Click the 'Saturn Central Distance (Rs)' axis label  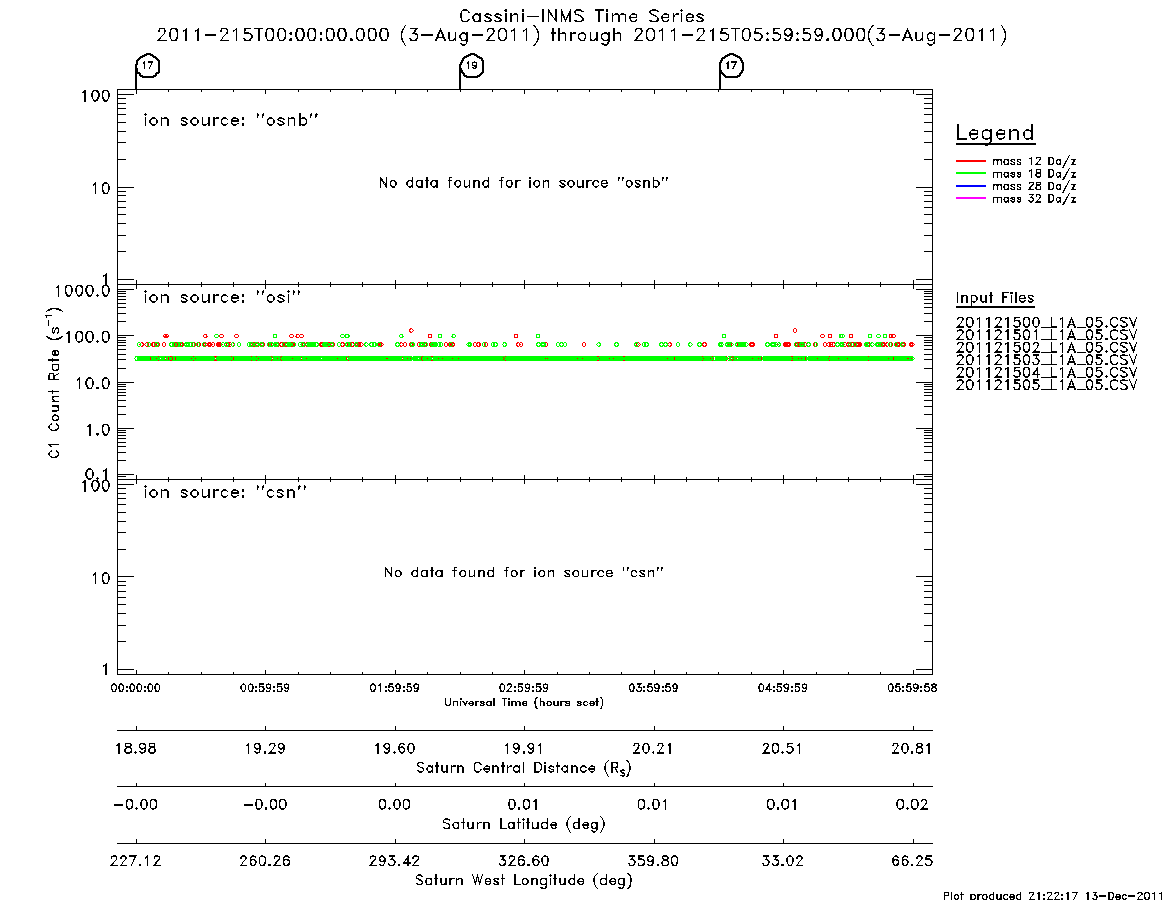point(524,768)
